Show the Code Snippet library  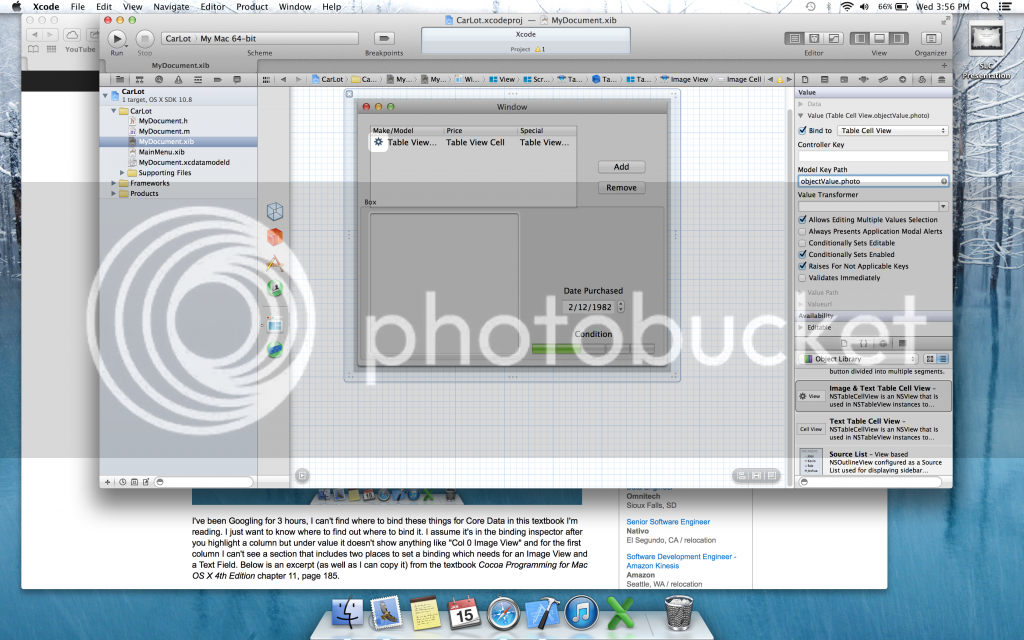click(x=863, y=344)
